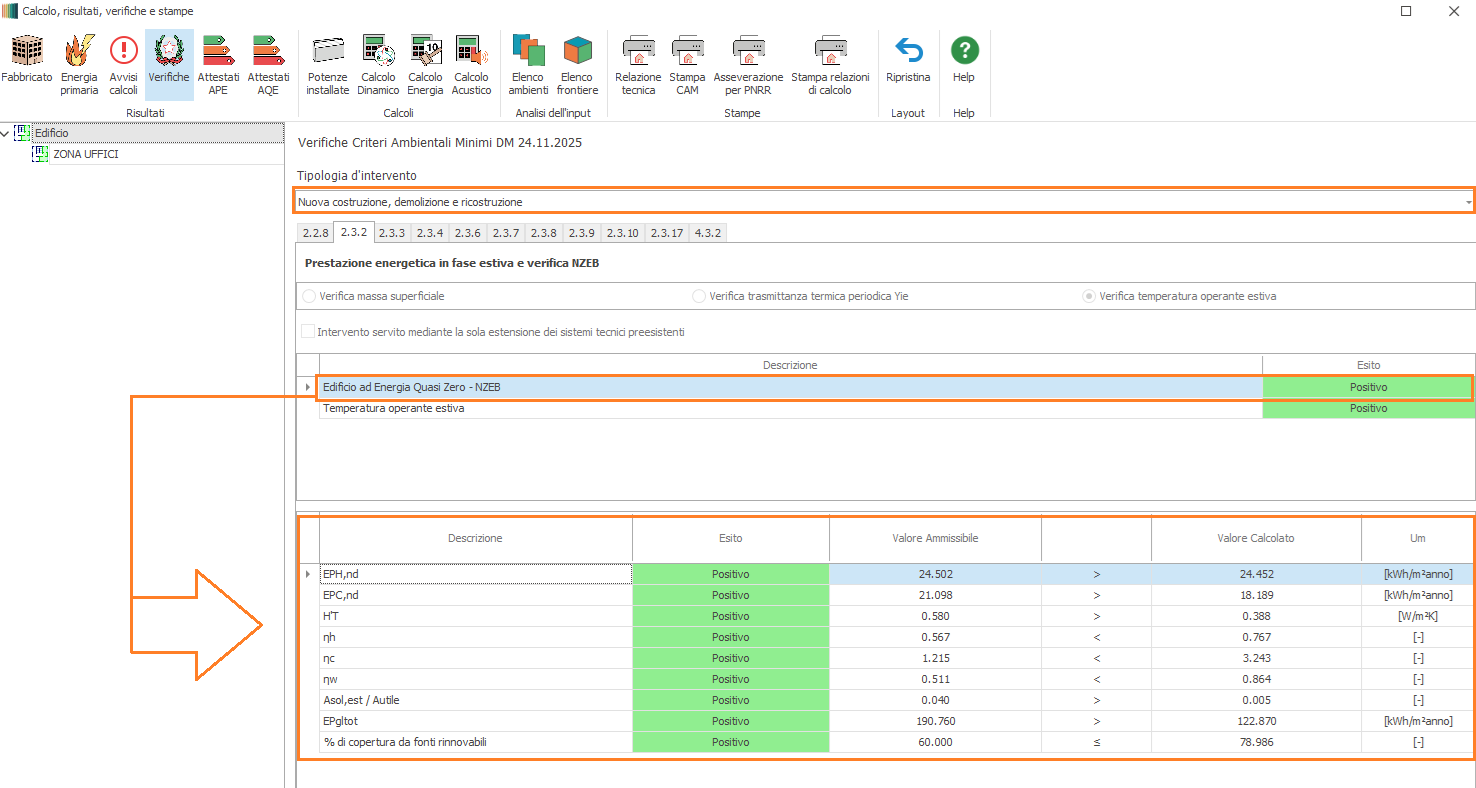Switch to the 4.3.2 tab

click(x=708, y=233)
